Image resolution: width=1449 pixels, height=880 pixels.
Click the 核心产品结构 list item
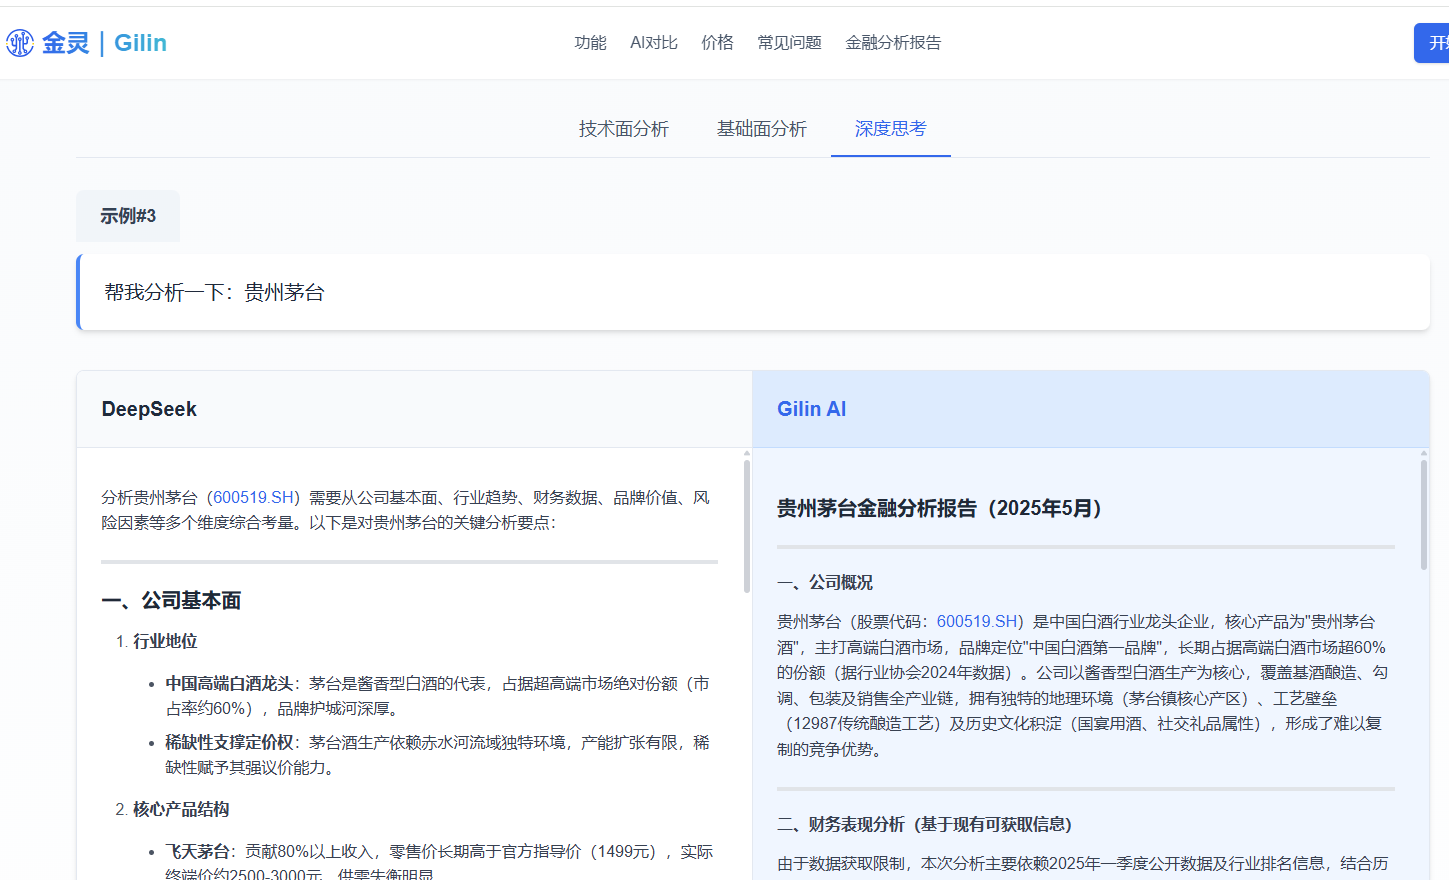(x=181, y=809)
